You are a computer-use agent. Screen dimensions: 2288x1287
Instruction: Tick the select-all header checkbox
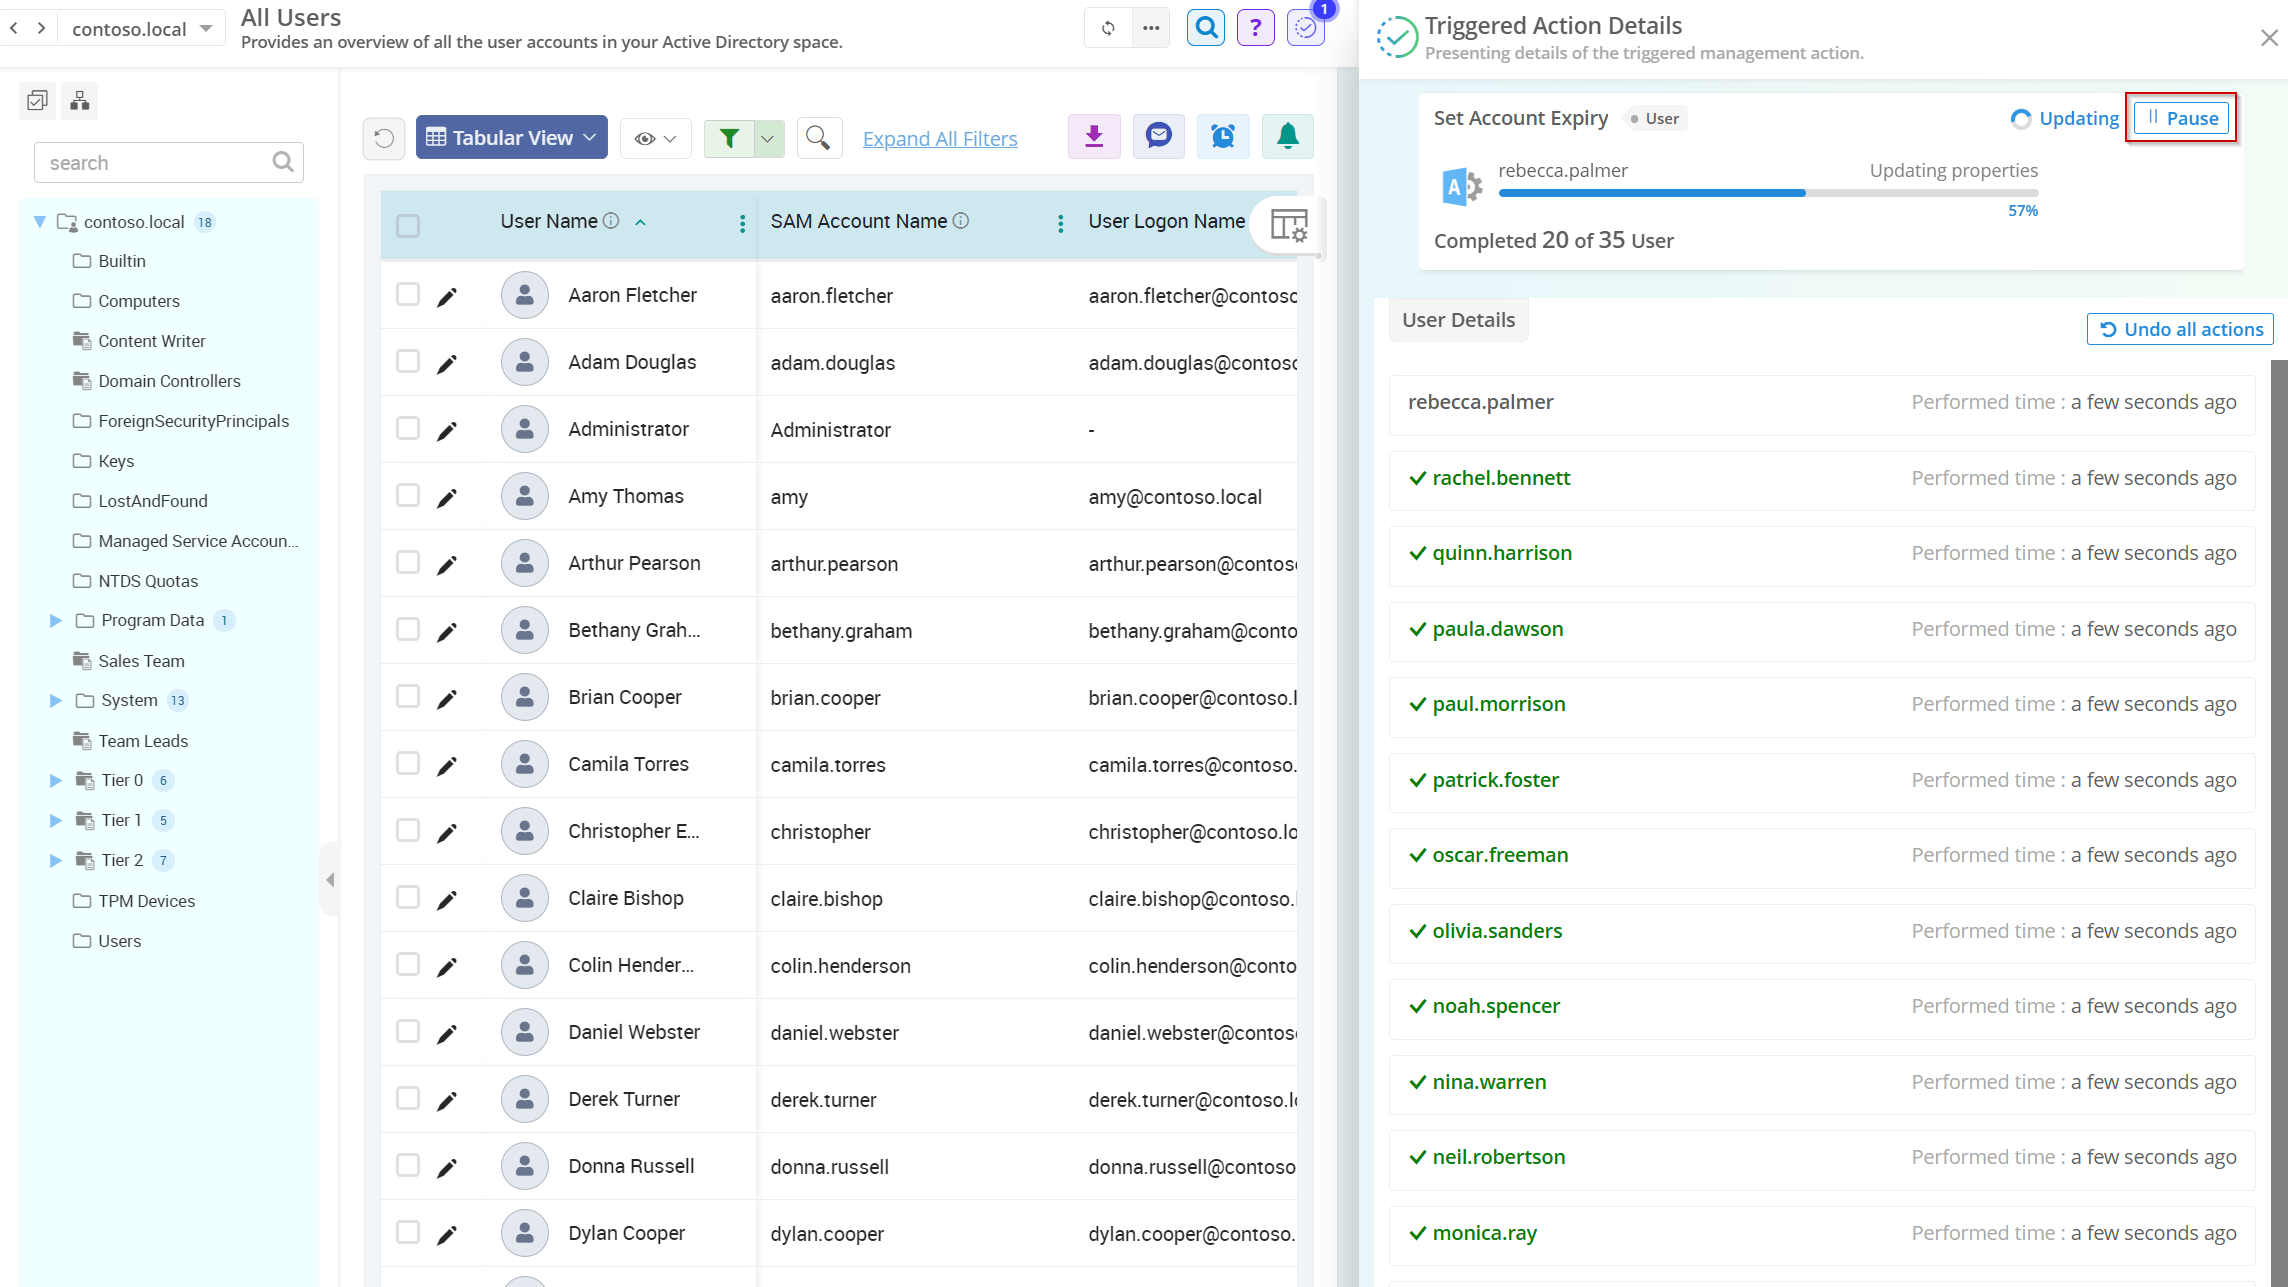(408, 226)
